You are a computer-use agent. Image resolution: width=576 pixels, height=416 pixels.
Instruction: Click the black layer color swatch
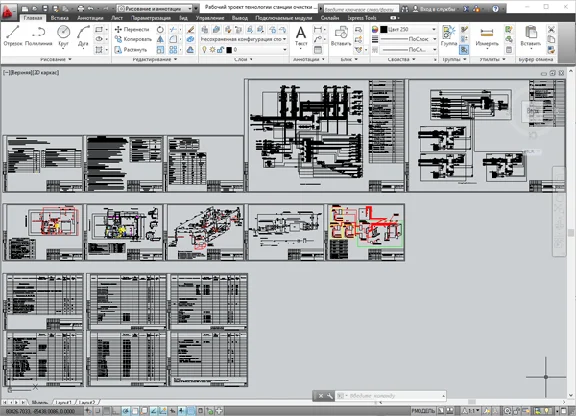pos(229,50)
